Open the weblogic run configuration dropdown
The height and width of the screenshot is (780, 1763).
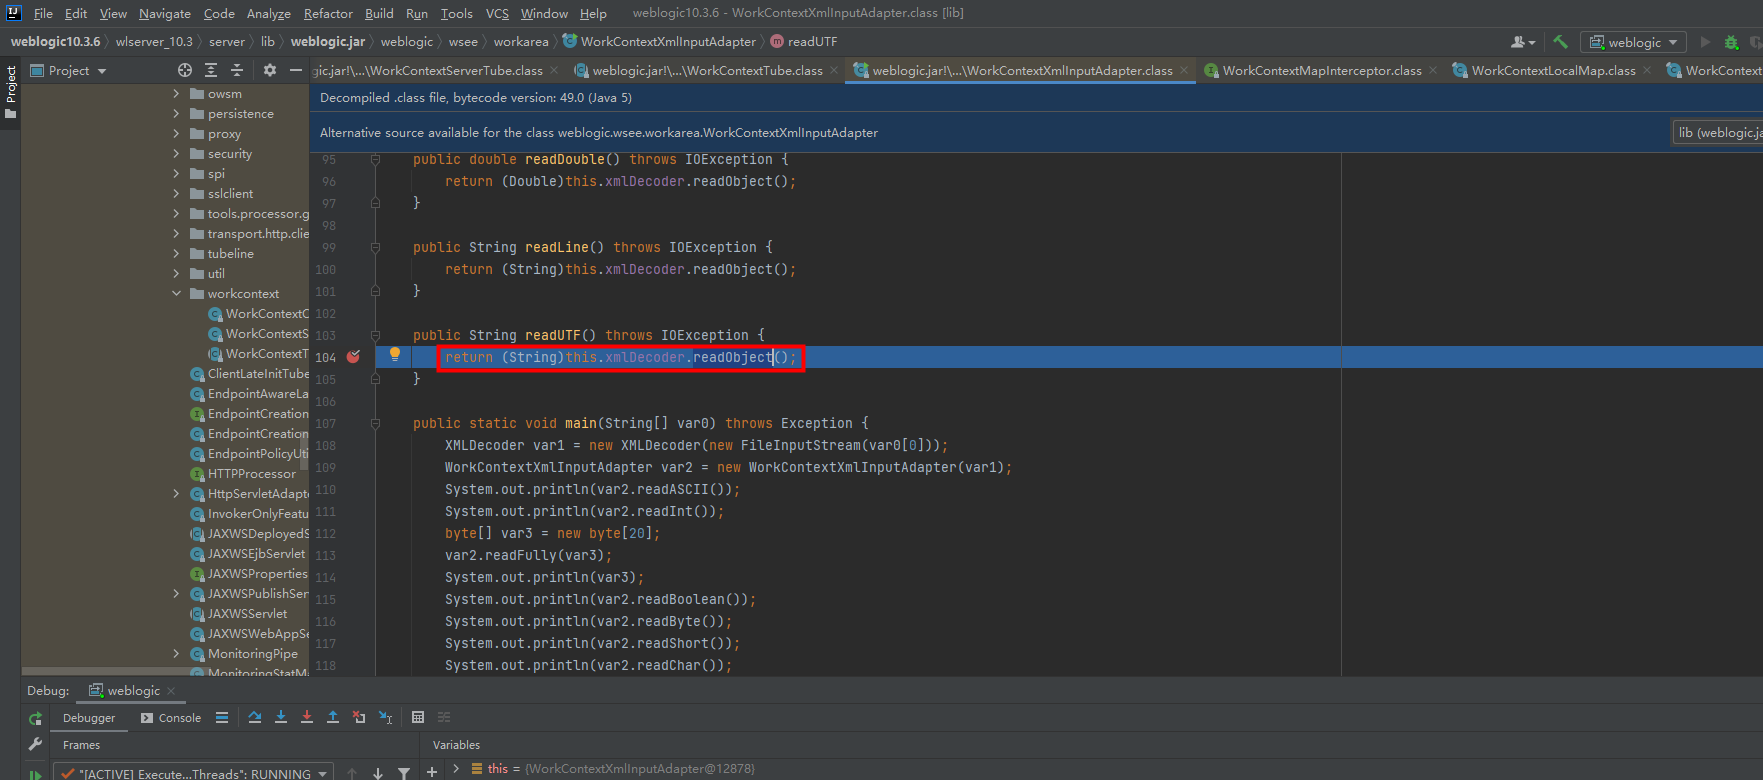pyautogui.click(x=1633, y=42)
